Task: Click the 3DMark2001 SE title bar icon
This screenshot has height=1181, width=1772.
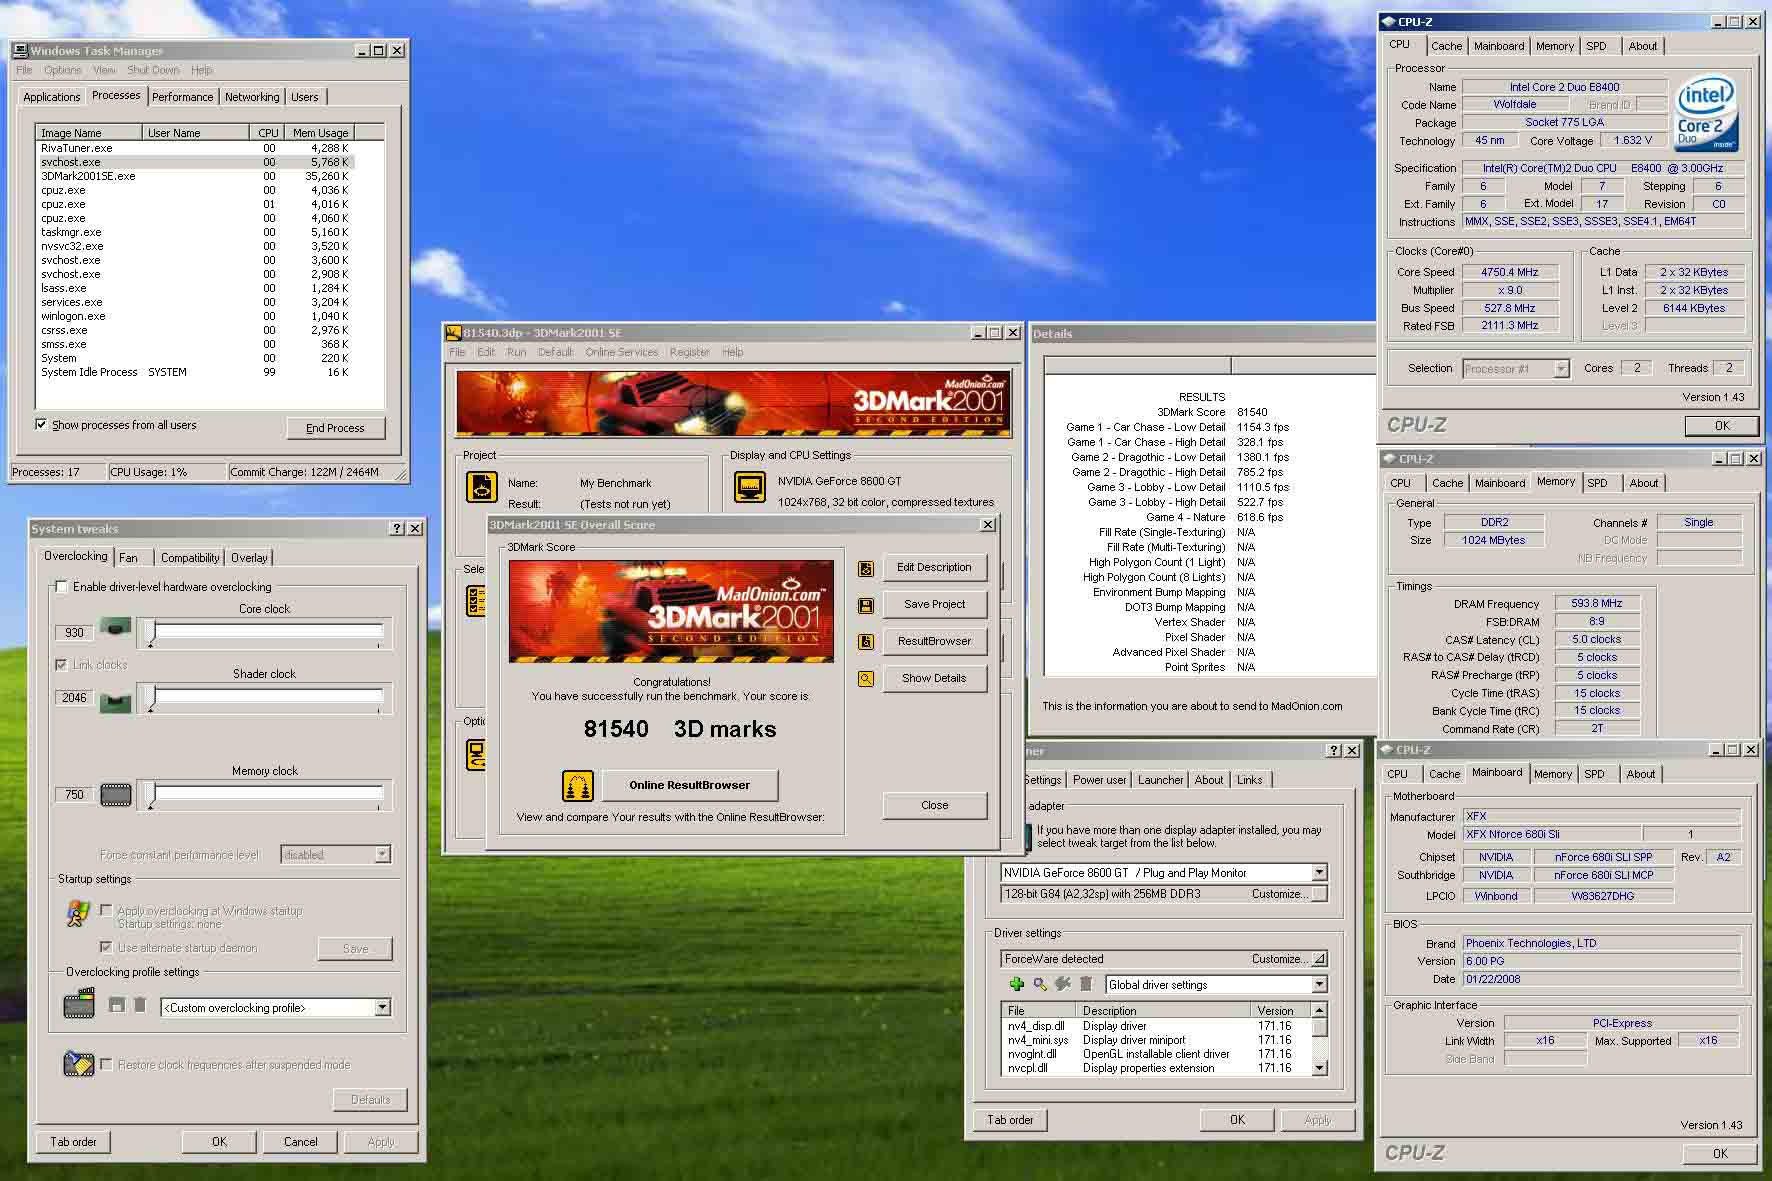Action: click(453, 333)
